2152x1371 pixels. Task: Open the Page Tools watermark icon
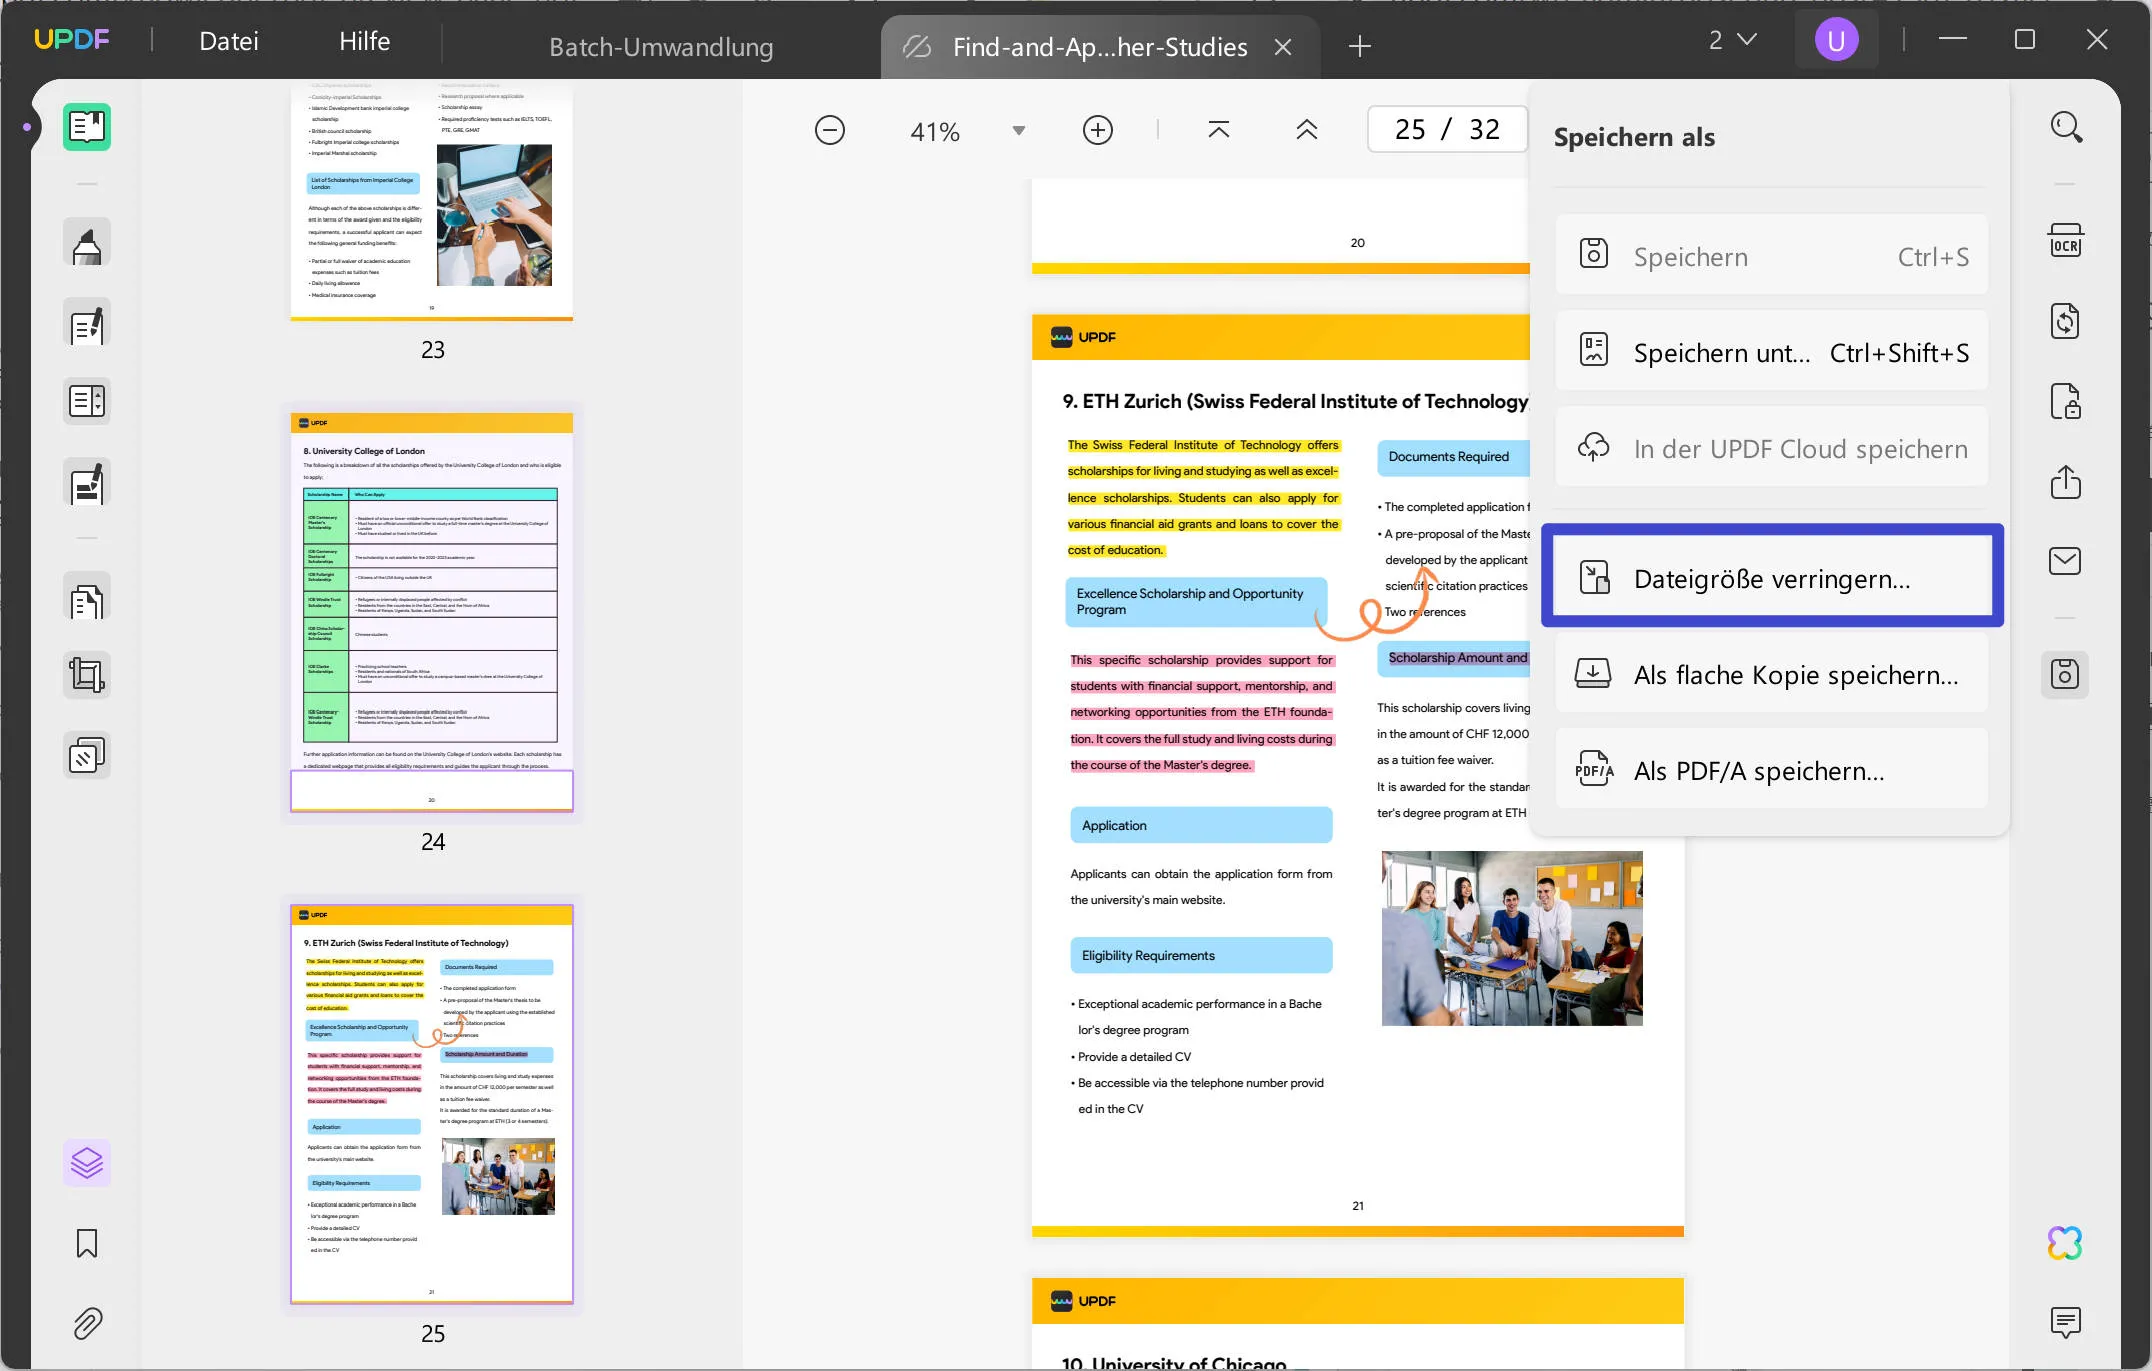87,756
